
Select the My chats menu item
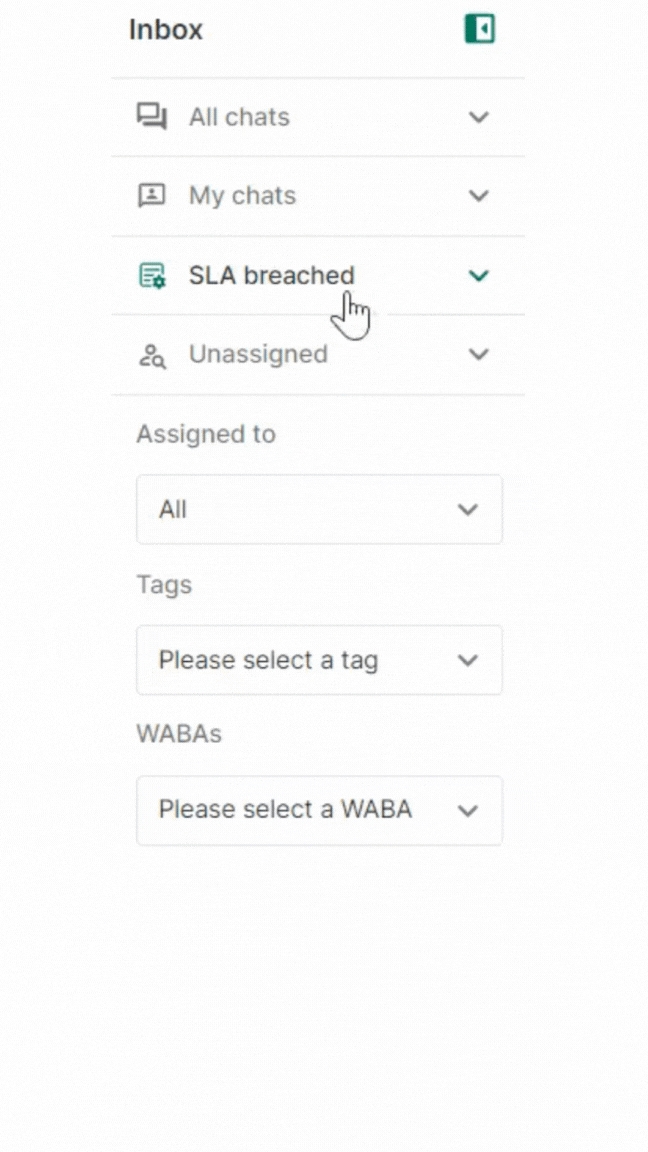242,195
